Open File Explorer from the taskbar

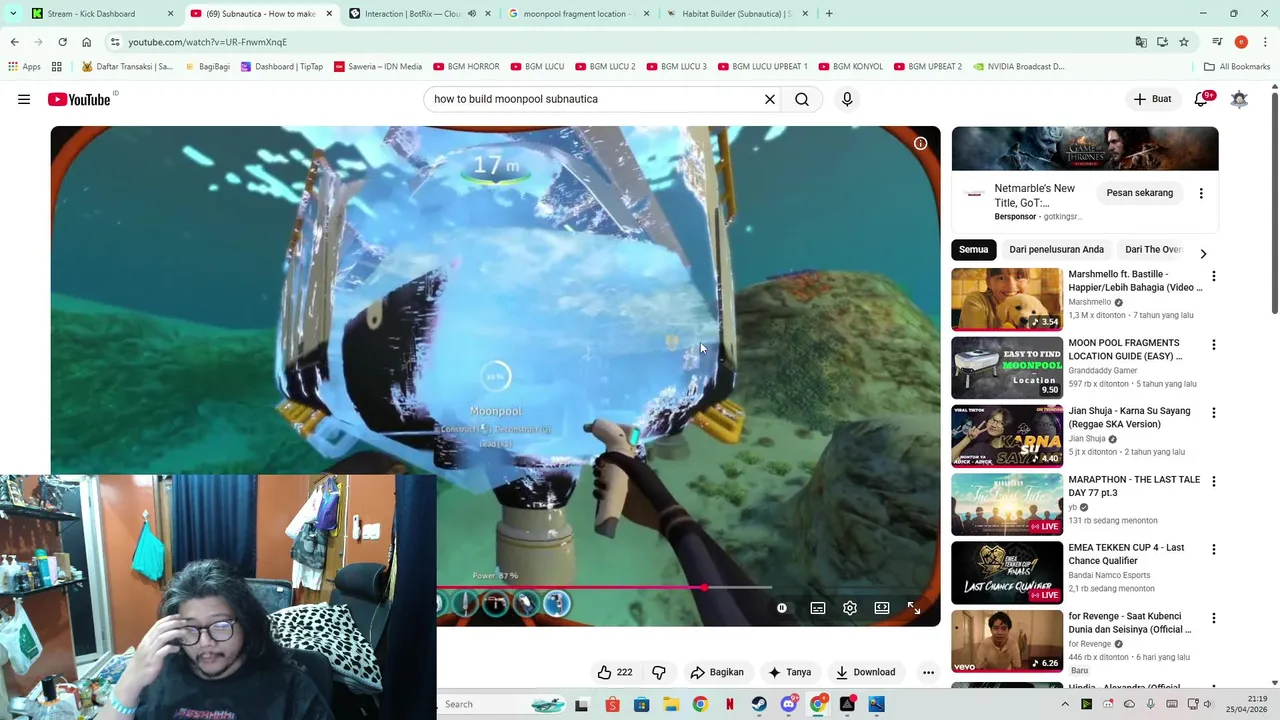click(671, 704)
